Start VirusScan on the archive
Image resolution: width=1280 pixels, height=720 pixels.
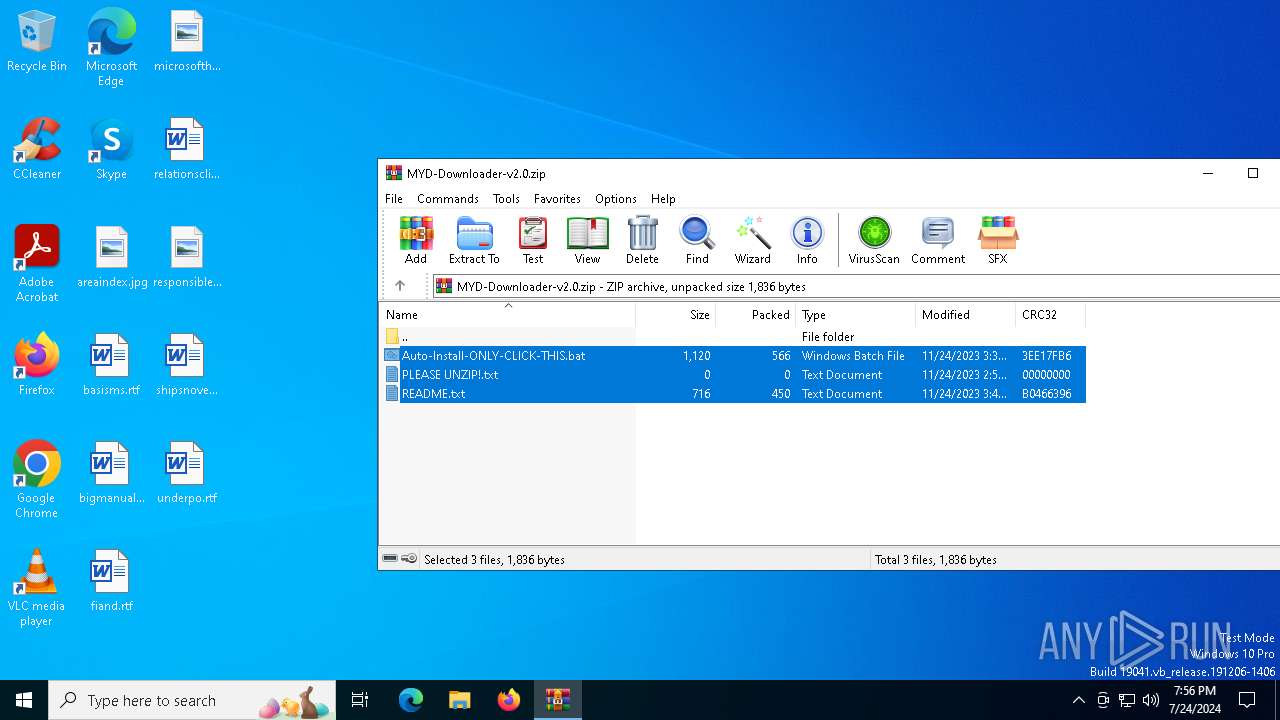click(874, 240)
